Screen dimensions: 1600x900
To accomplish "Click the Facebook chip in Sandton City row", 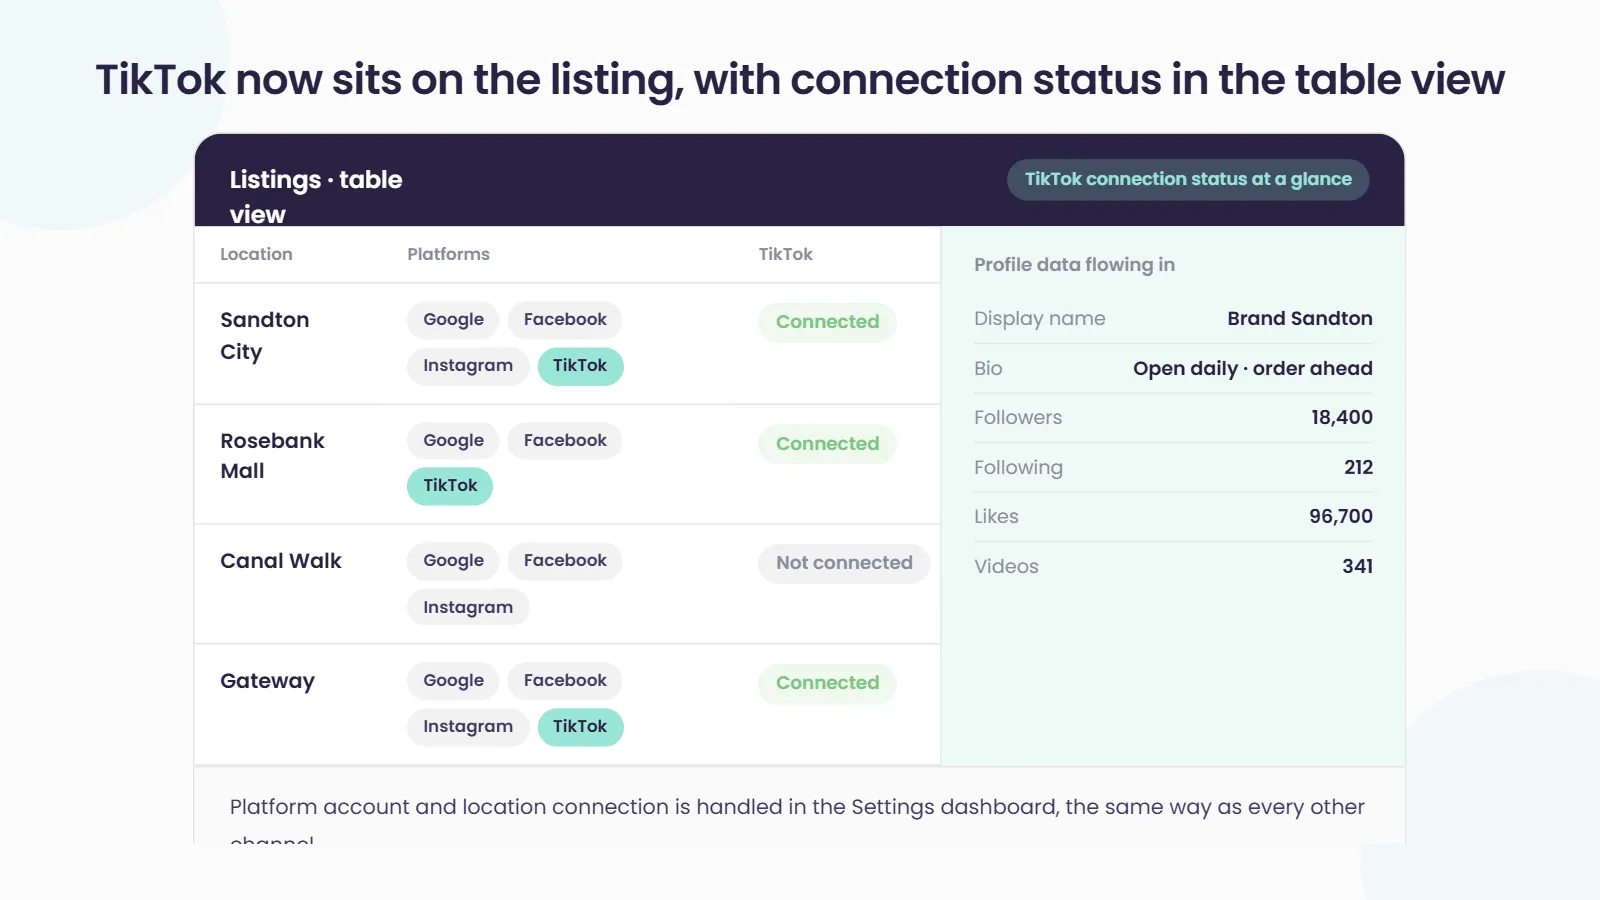I will (565, 320).
